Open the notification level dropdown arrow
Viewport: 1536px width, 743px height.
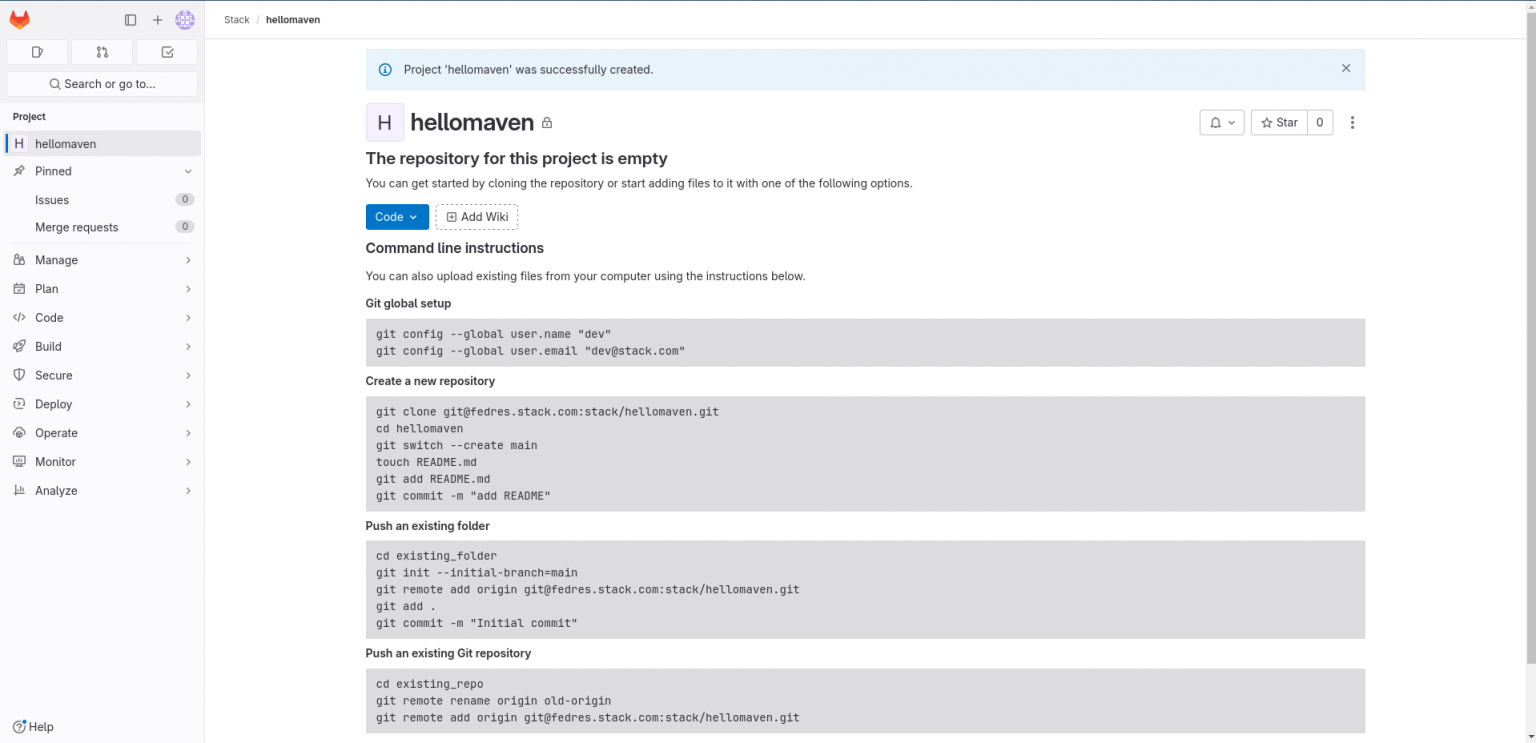[1231, 122]
